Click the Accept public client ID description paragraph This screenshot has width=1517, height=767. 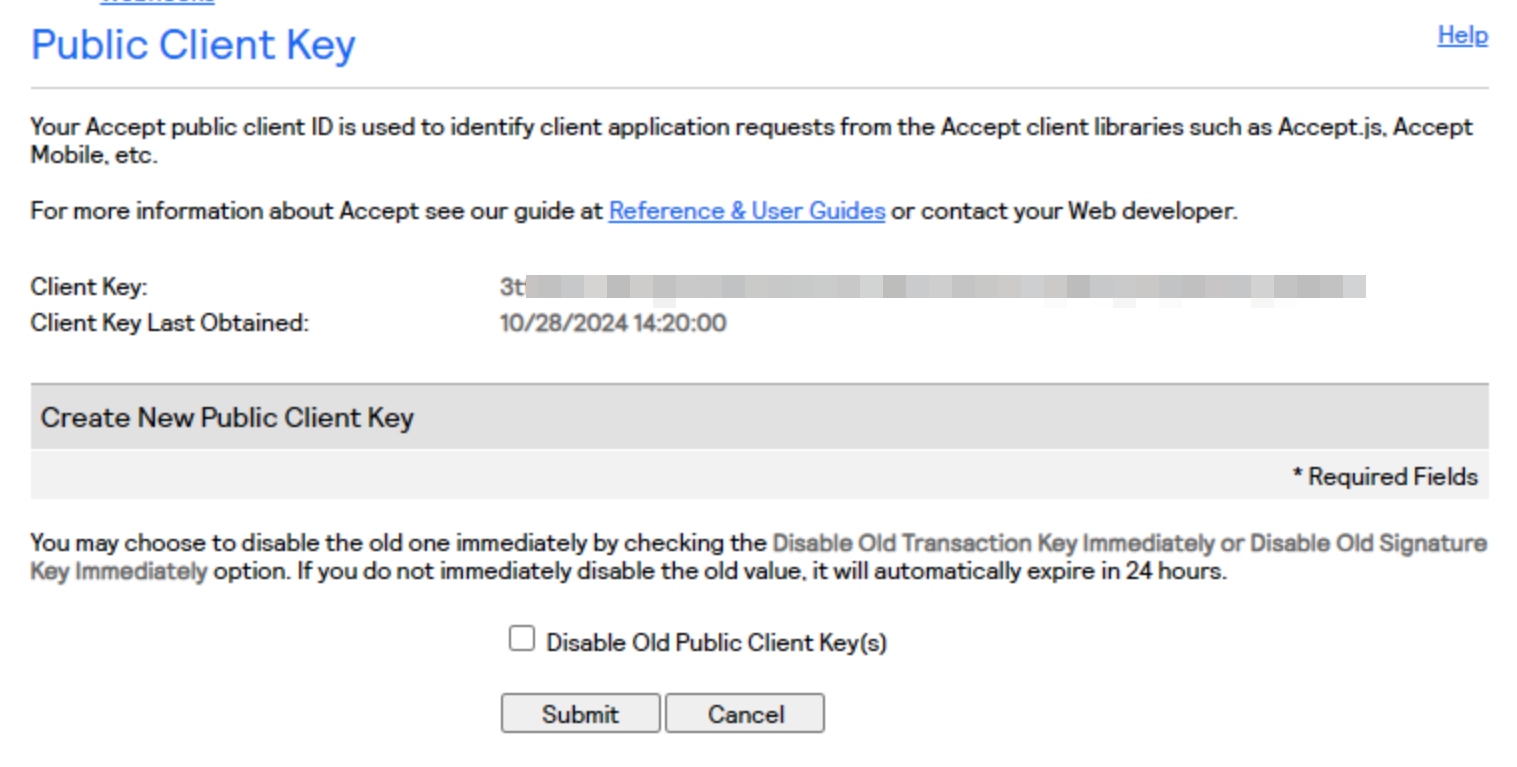point(752,142)
